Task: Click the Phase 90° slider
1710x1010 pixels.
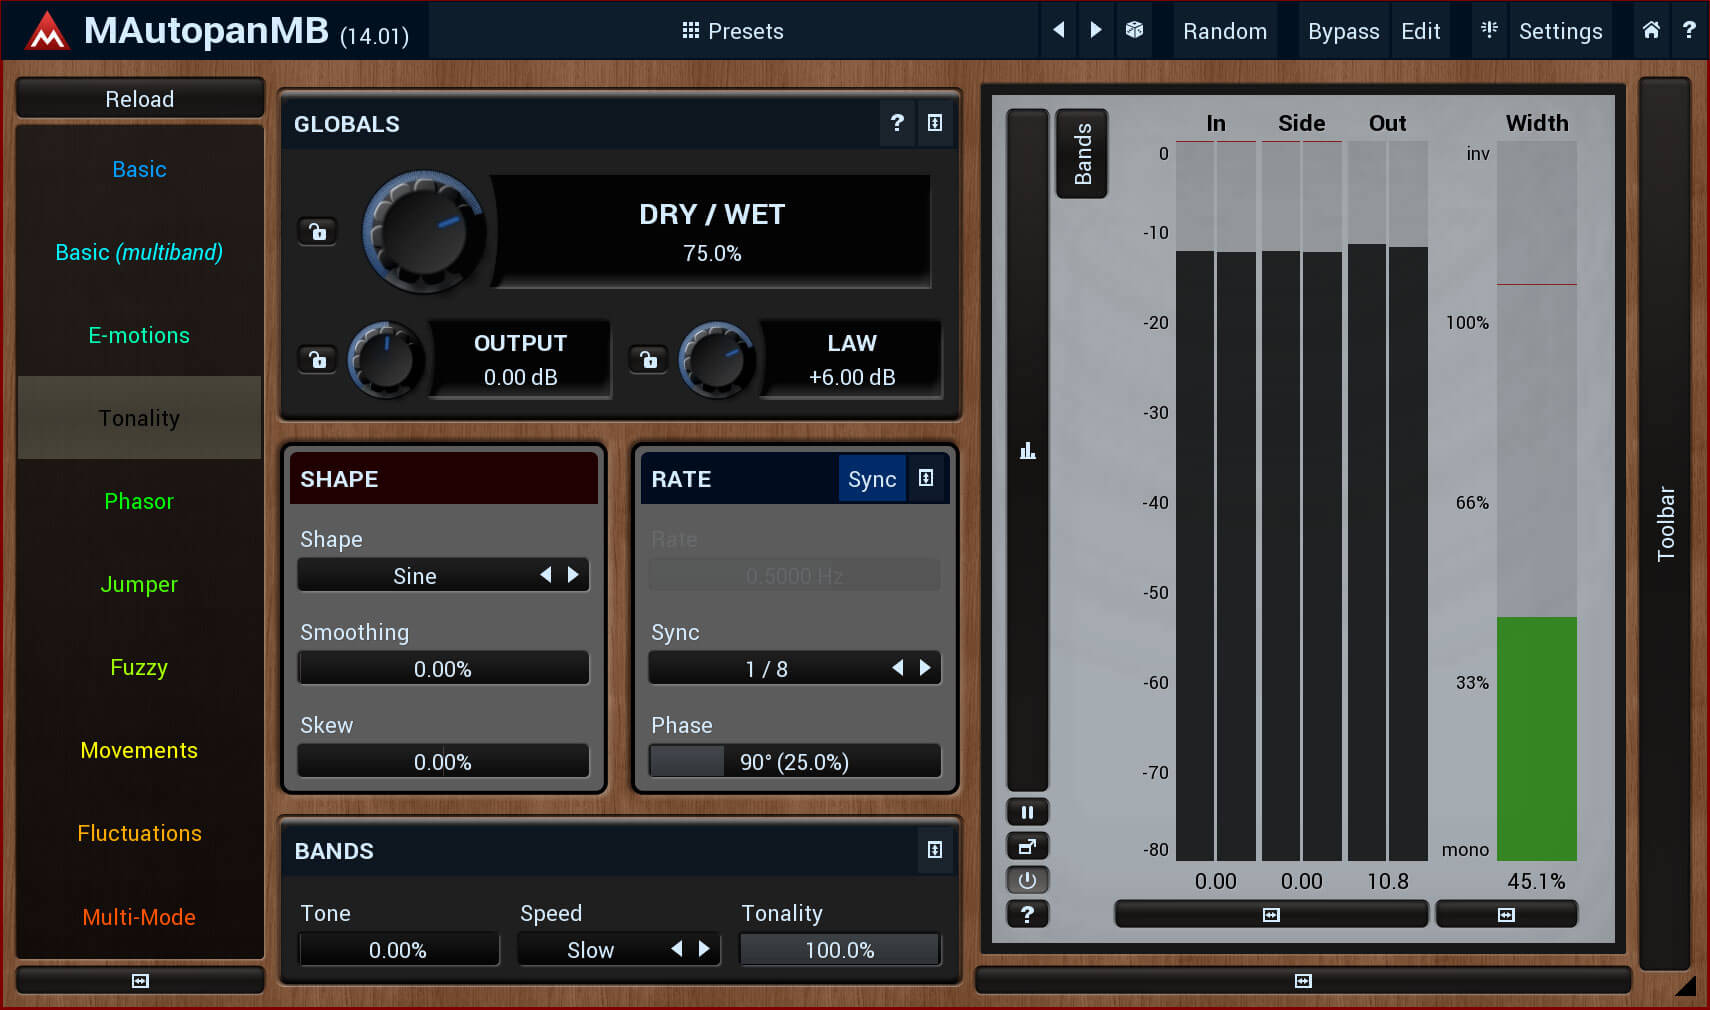Action: (x=795, y=761)
